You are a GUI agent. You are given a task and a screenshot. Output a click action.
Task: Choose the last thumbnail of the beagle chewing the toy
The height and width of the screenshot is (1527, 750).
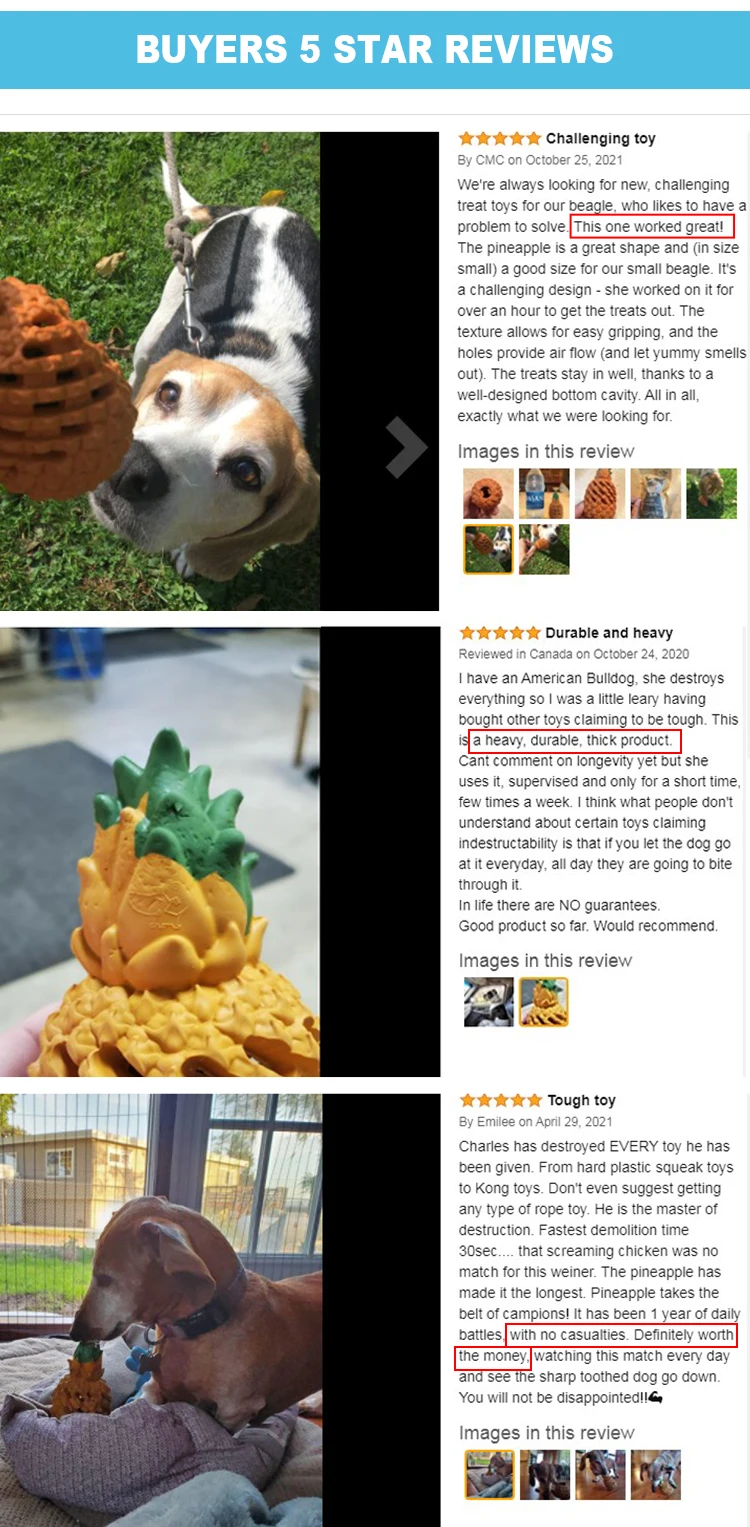pos(544,549)
